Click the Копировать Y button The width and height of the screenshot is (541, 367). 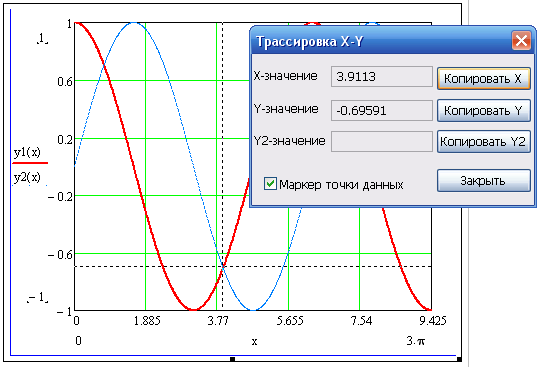484,110
